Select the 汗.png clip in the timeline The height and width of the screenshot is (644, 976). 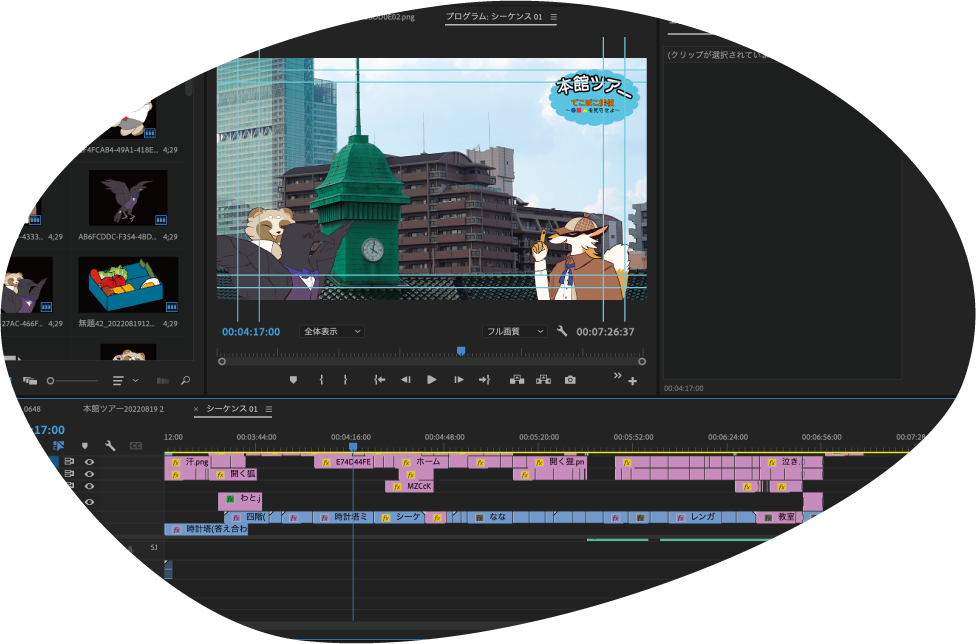tap(189, 462)
